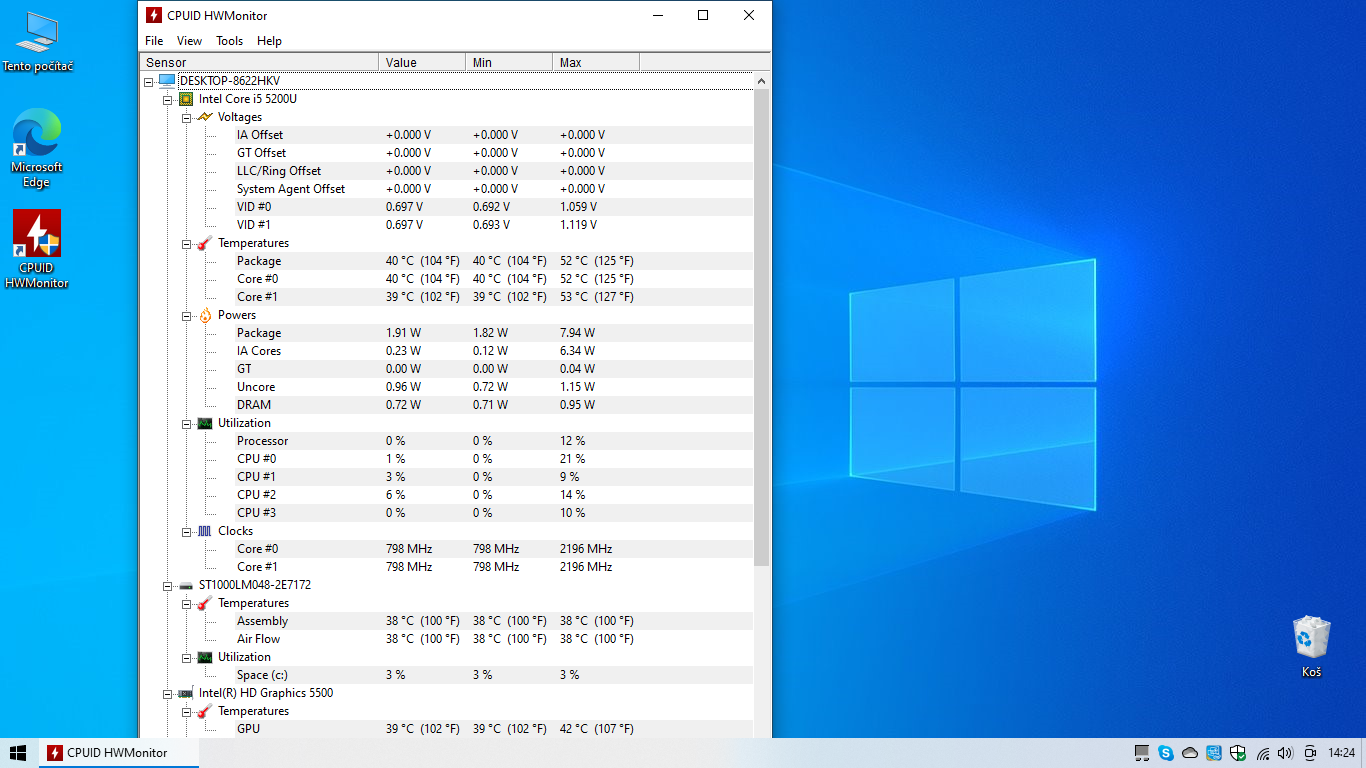Click the Skype icon in system tray
The height and width of the screenshot is (768, 1366).
click(1166, 753)
